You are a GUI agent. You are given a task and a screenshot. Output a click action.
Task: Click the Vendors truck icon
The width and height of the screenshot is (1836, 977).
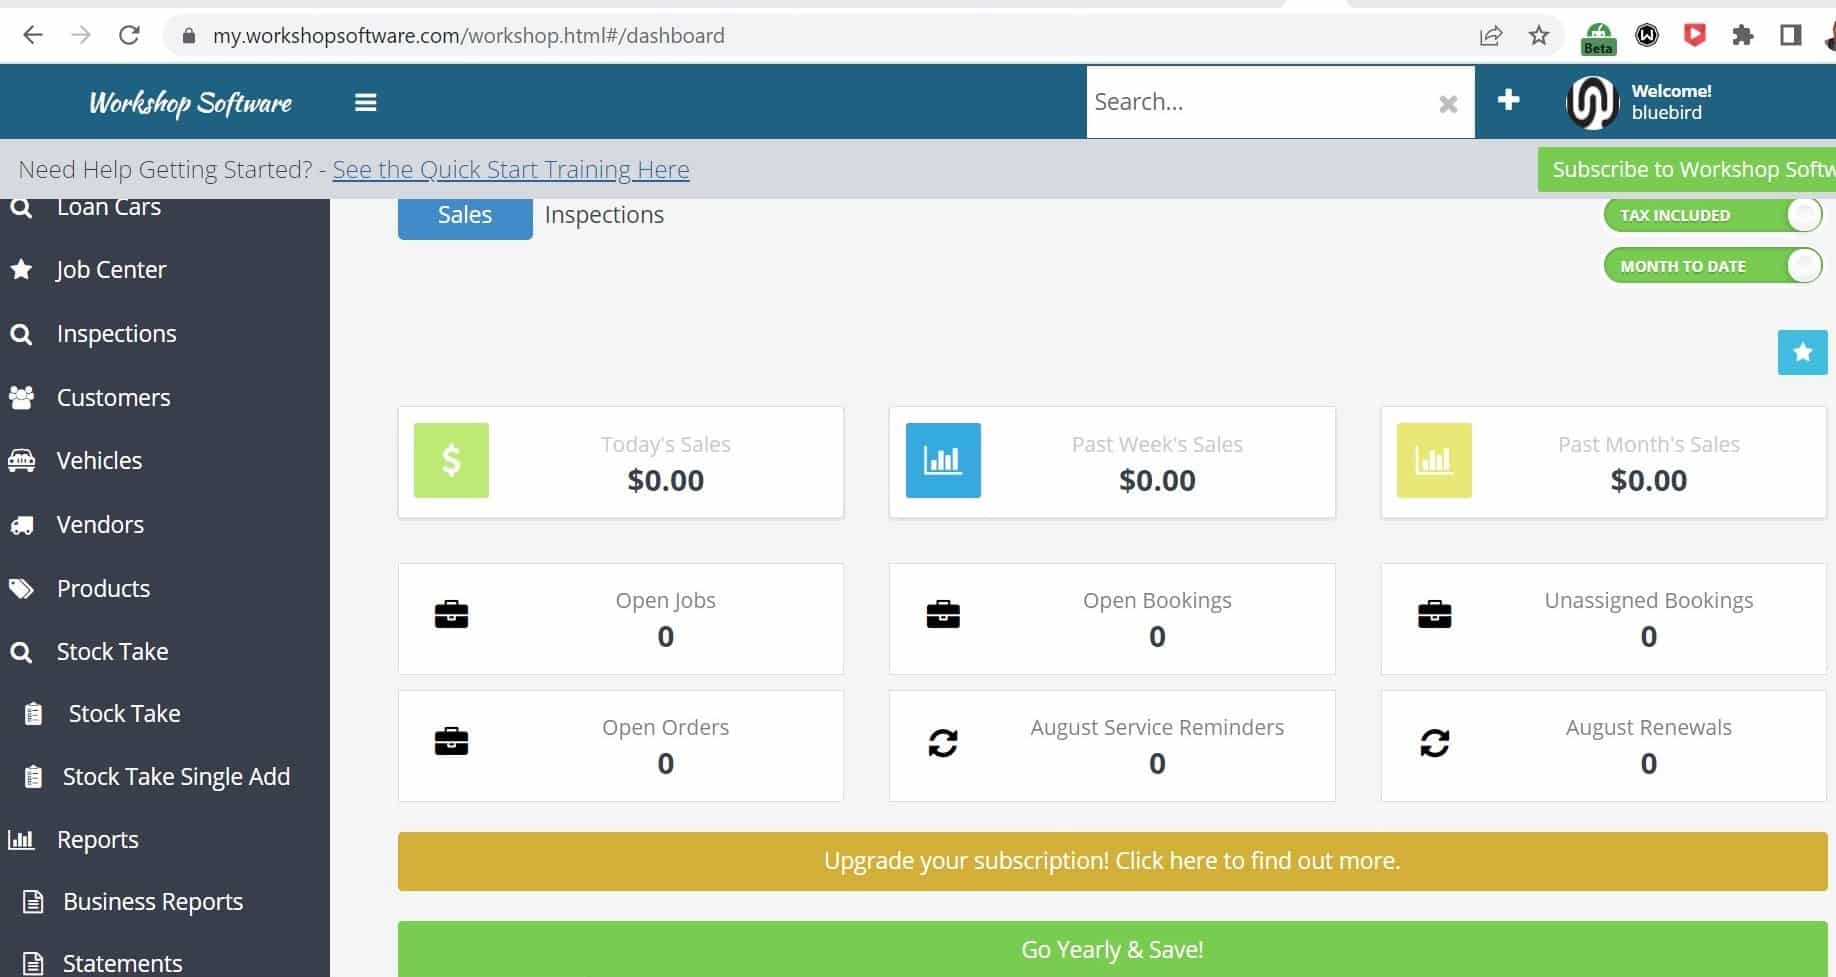tap(21, 525)
